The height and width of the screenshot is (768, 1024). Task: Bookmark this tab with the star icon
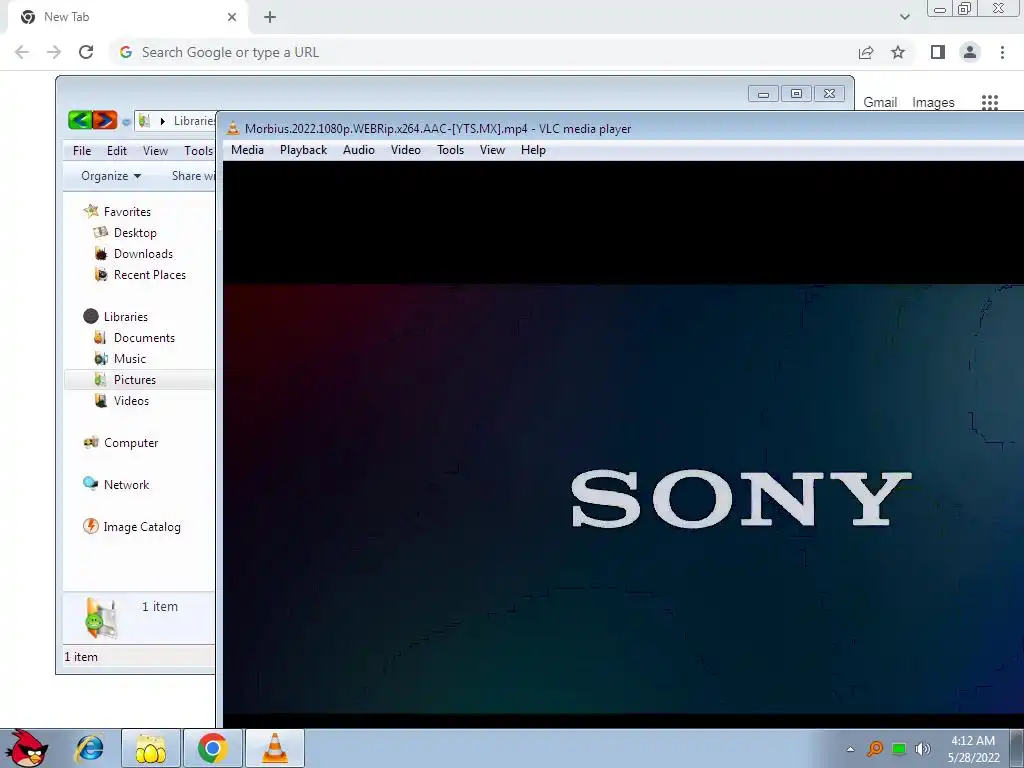[898, 52]
